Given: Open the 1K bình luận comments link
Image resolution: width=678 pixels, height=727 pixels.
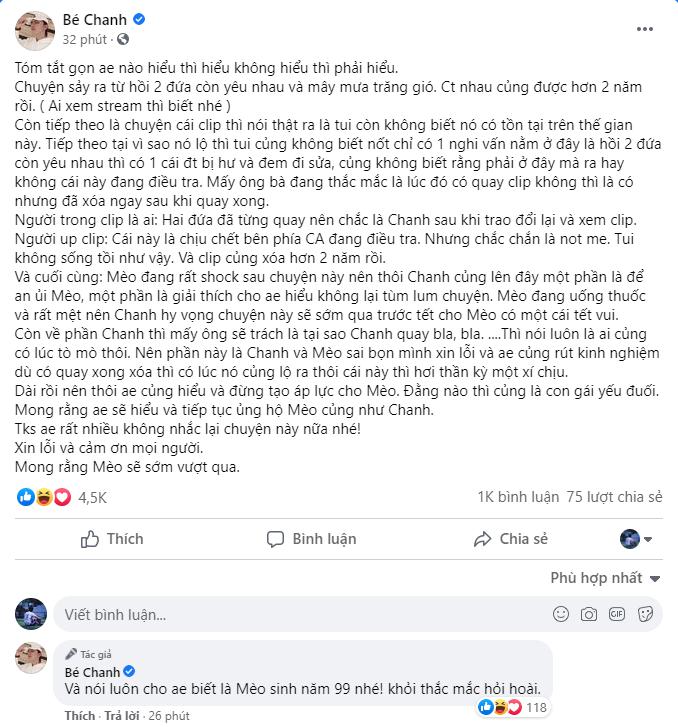Looking at the screenshot, I should pyautogui.click(x=517, y=497).
